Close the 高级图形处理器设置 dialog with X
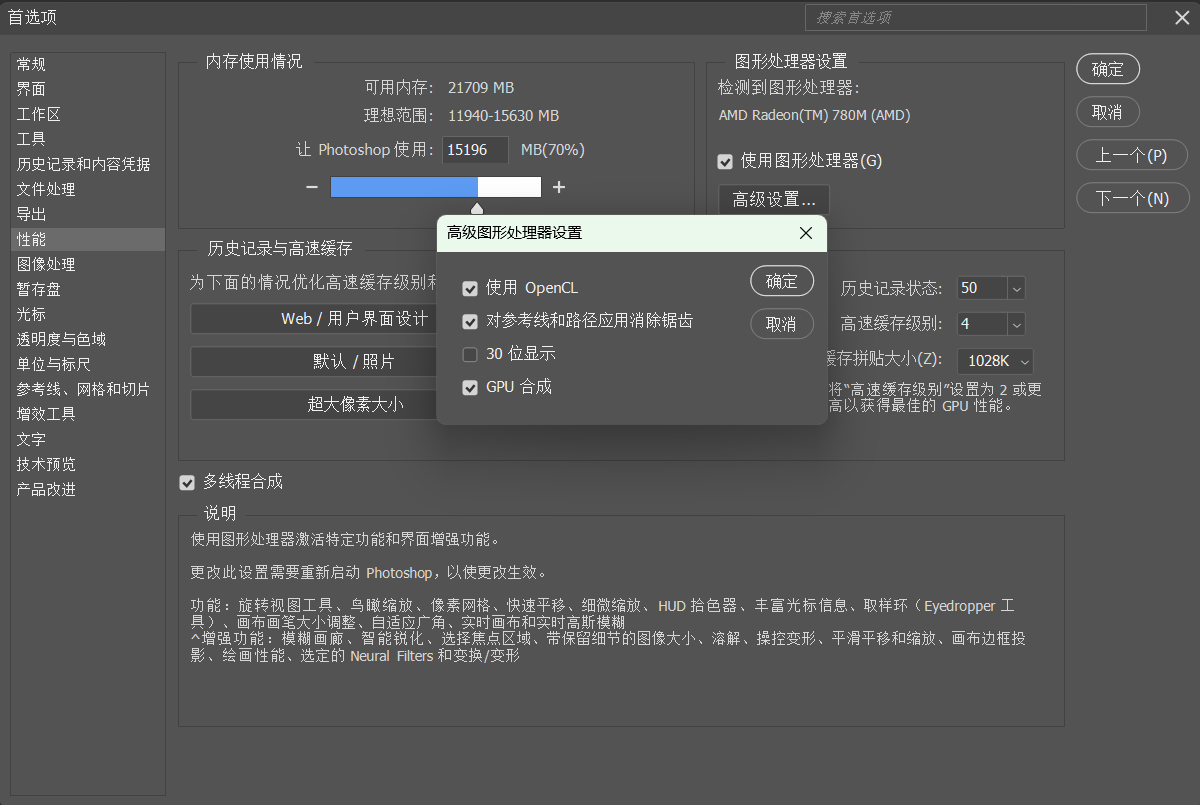The image size is (1200, 805). click(x=806, y=233)
